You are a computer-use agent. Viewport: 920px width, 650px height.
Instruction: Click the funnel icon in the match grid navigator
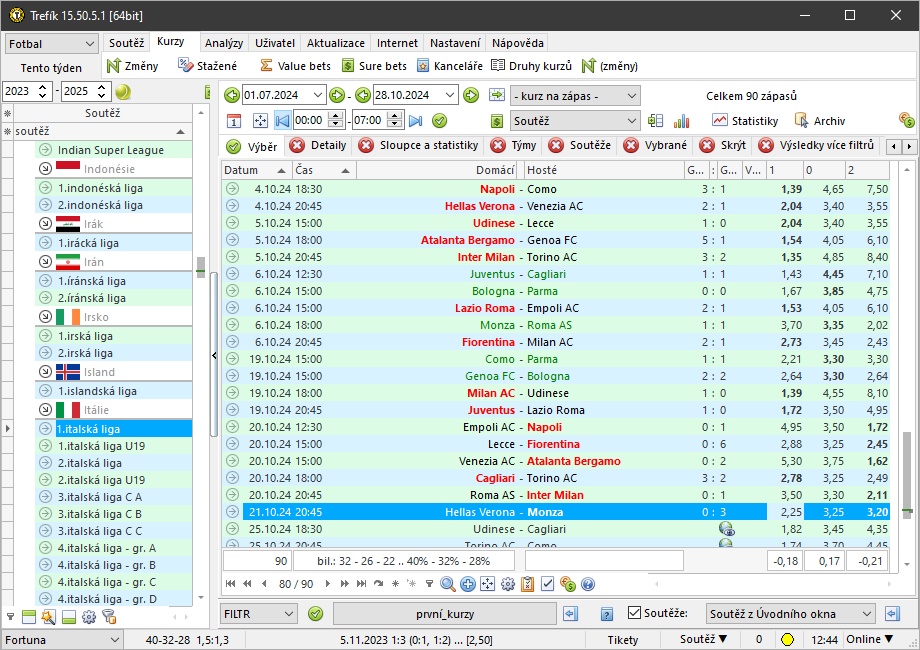pos(429,584)
